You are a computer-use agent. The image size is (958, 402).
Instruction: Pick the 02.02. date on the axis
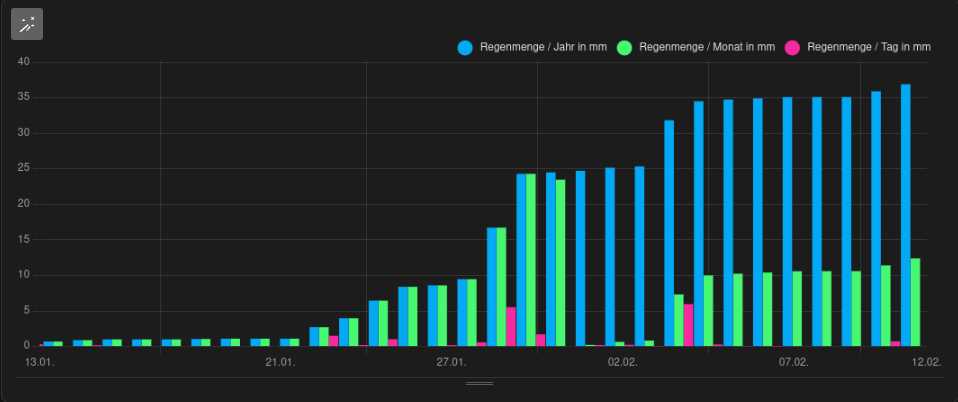click(x=622, y=362)
